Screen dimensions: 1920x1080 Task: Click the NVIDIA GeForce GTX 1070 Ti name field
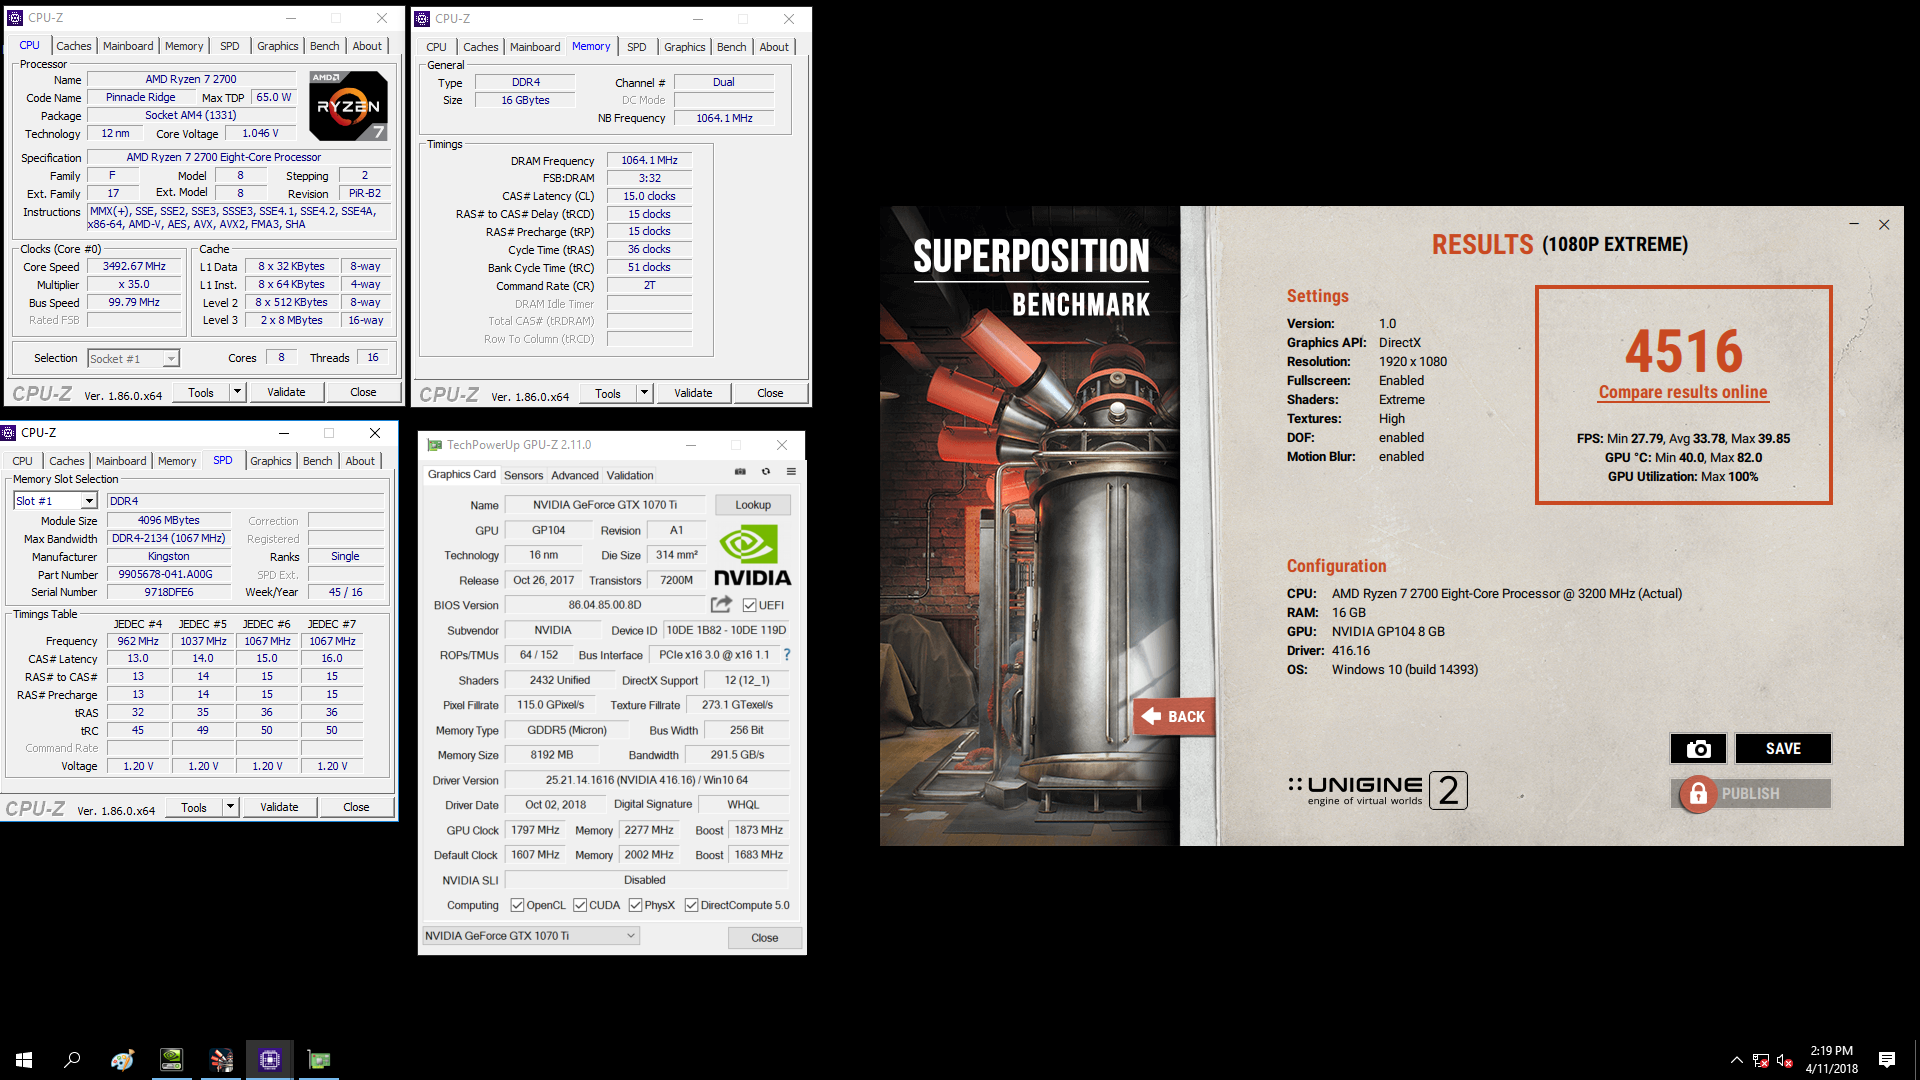click(604, 505)
